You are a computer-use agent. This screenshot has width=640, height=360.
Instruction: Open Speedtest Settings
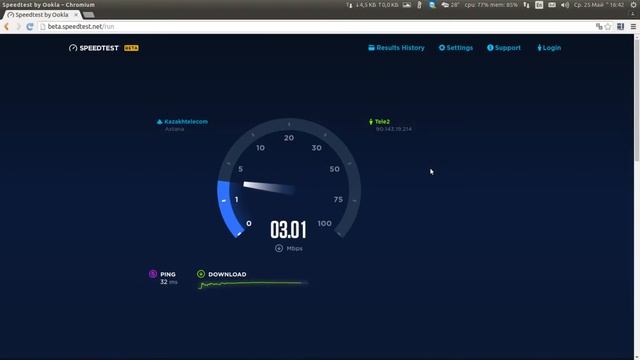click(456, 48)
